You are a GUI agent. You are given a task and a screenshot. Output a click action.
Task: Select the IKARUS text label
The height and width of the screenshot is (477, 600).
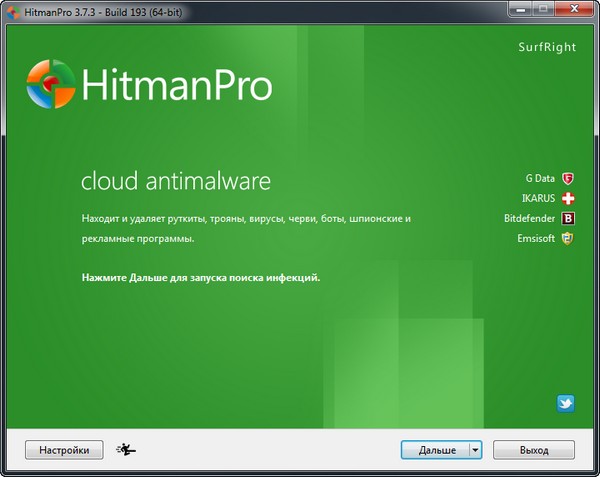(x=537, y=198)
